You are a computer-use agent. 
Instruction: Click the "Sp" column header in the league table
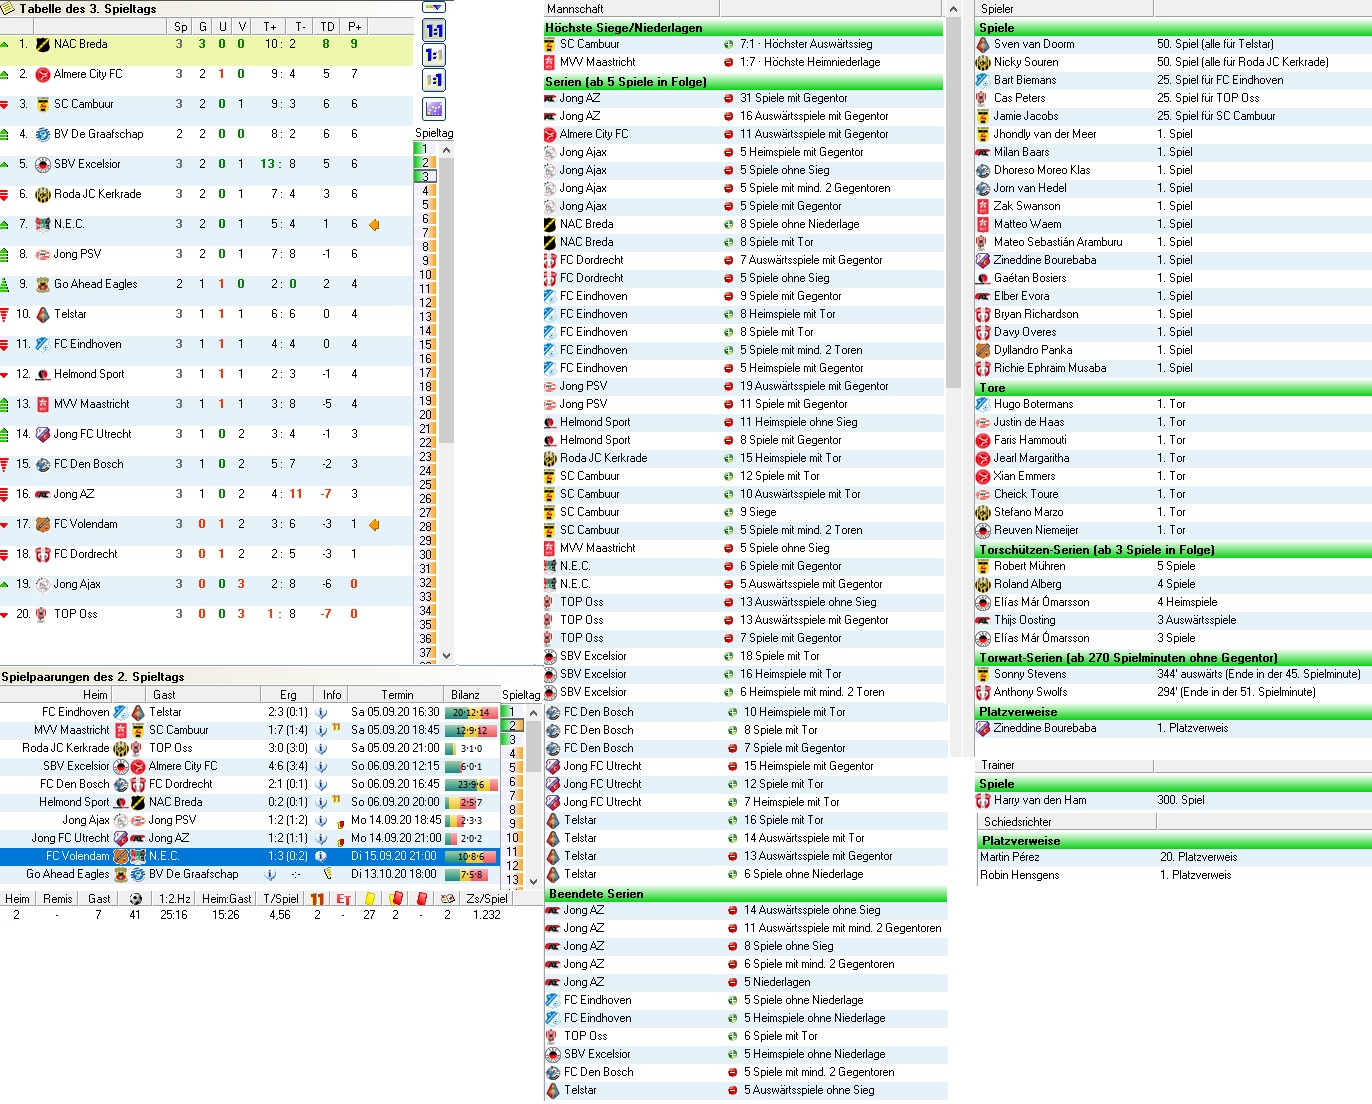(180, 27)
